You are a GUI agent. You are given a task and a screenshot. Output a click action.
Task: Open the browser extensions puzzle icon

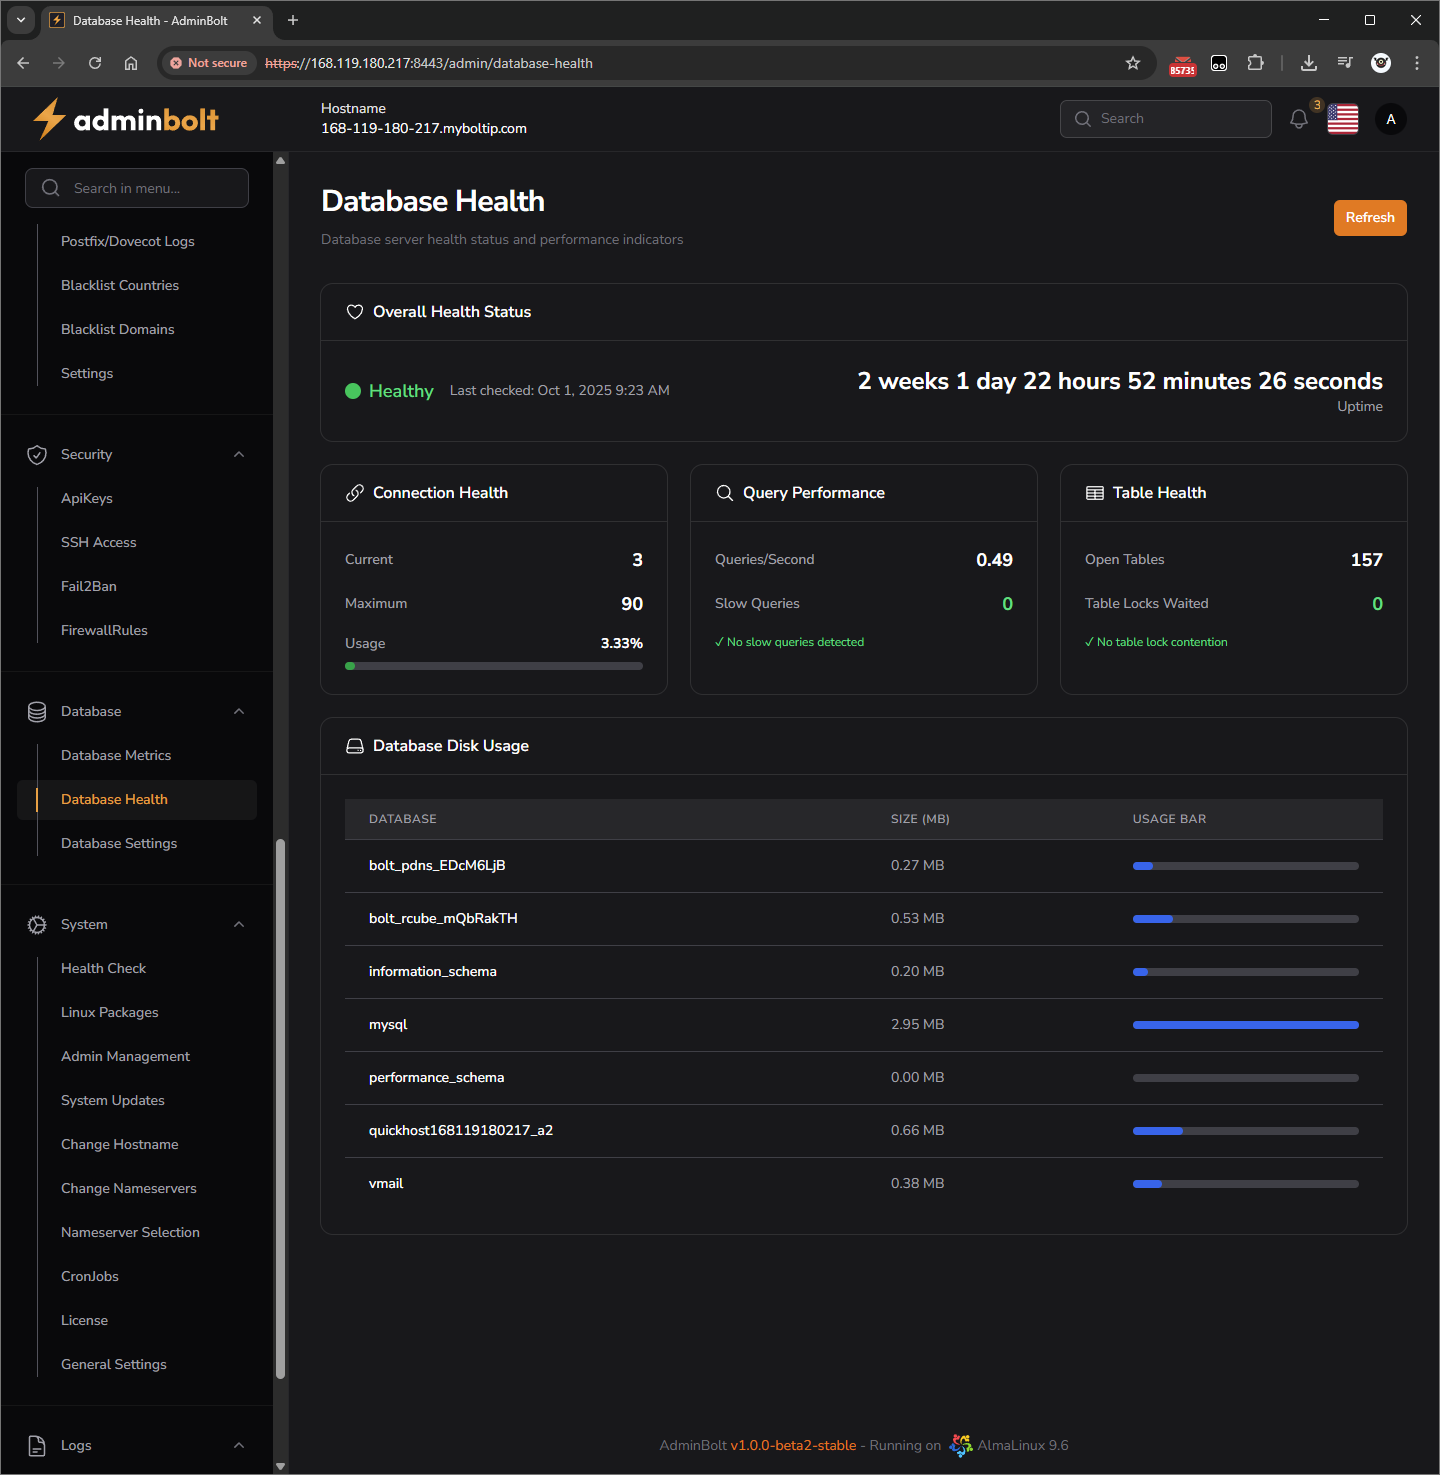1255,63
